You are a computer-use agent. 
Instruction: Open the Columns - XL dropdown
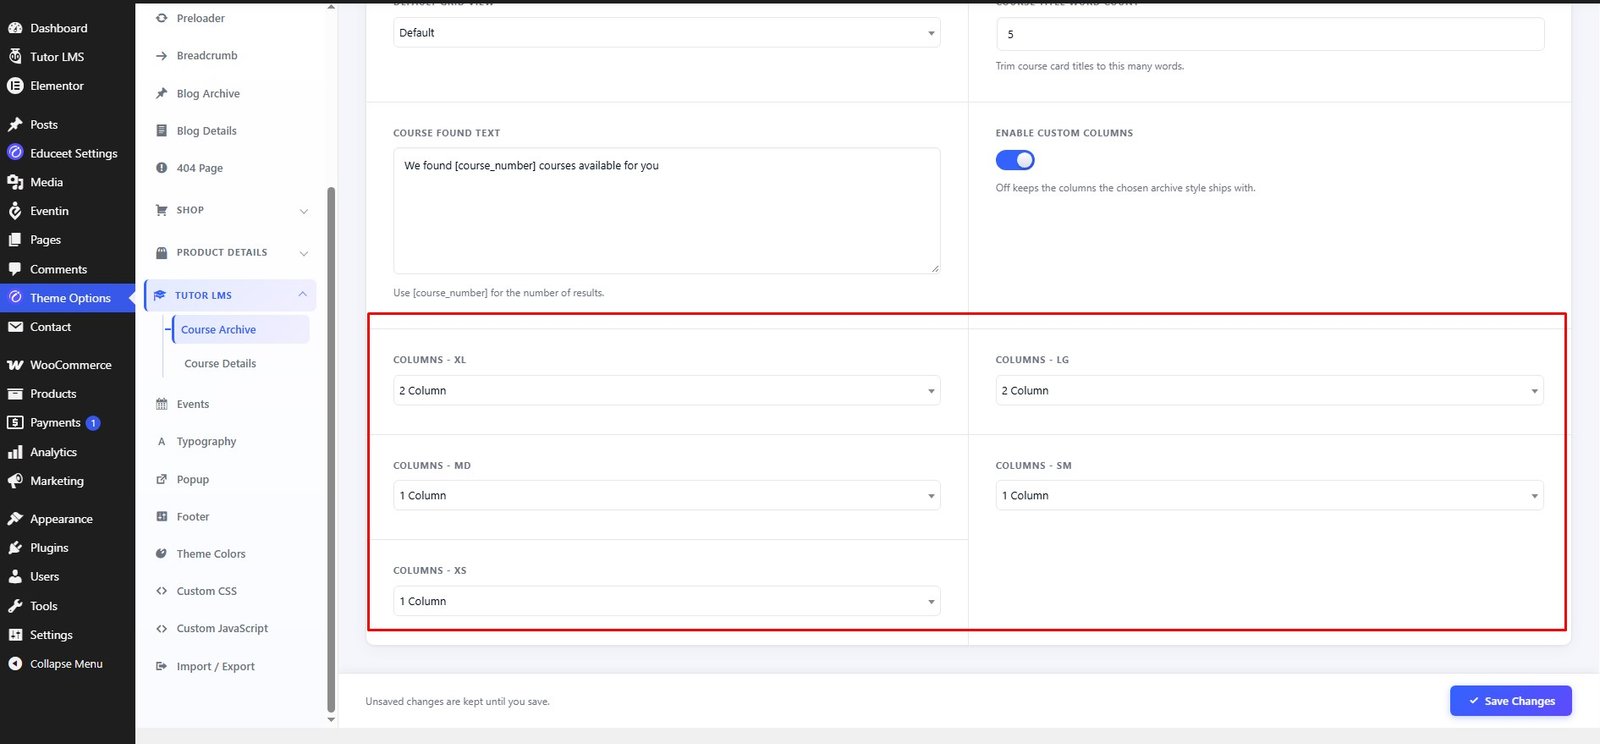(x=667, y=390)
